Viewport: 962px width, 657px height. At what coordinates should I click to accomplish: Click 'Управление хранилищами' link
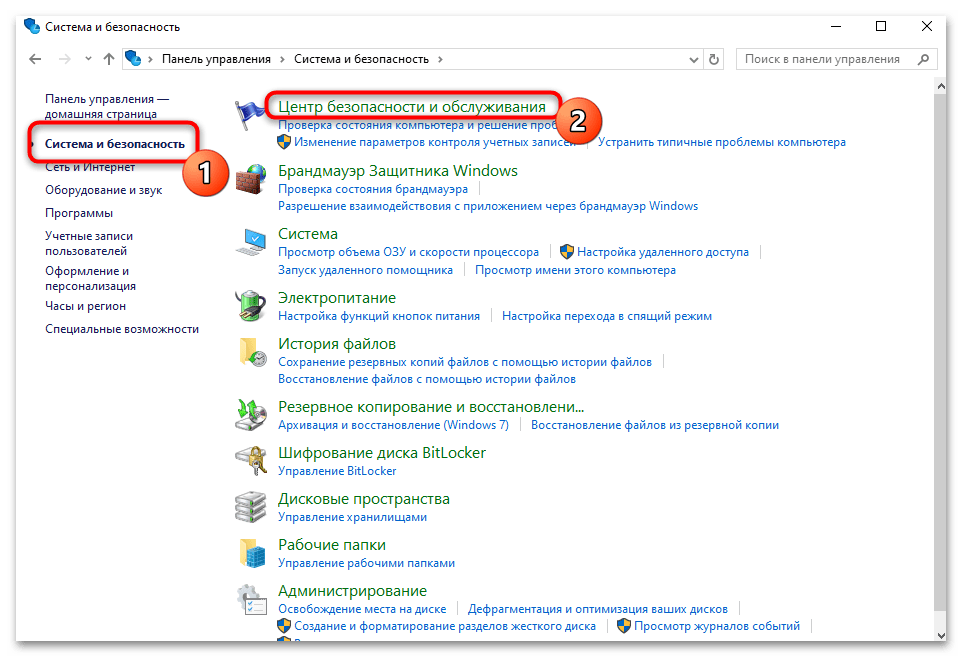click(x=352, y=517)
